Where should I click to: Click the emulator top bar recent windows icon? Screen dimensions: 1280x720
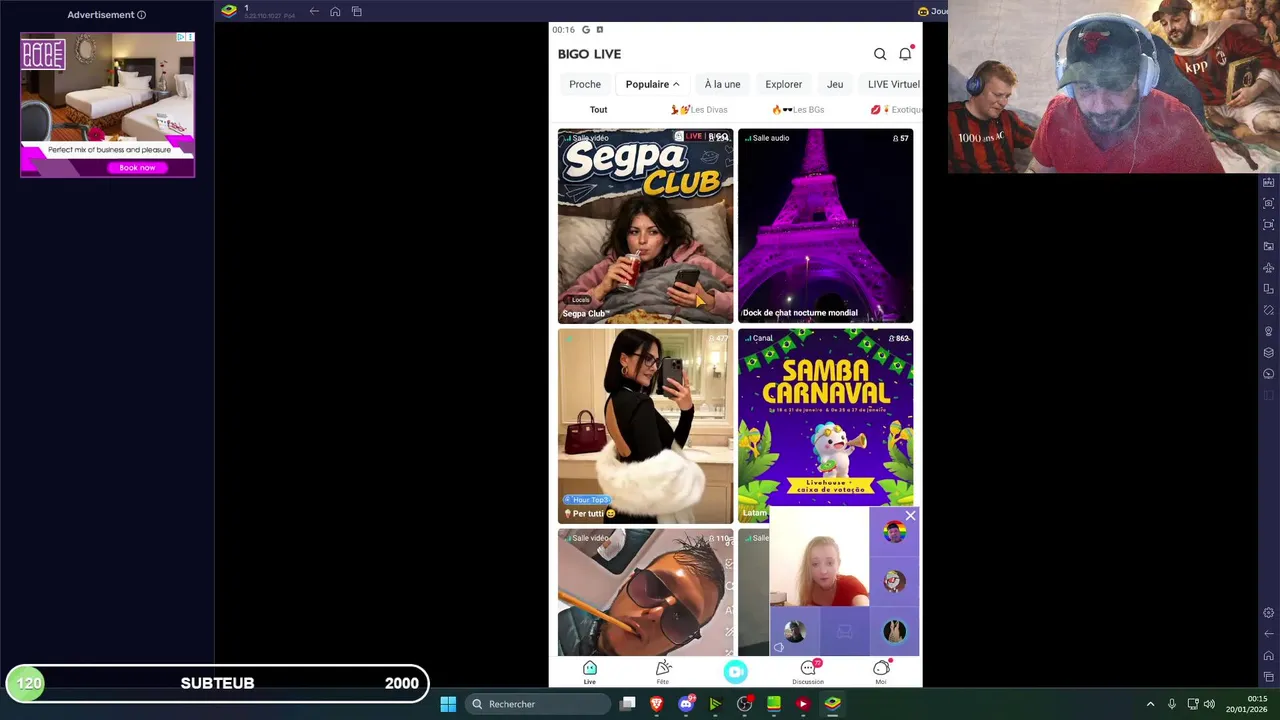point(357,11)
